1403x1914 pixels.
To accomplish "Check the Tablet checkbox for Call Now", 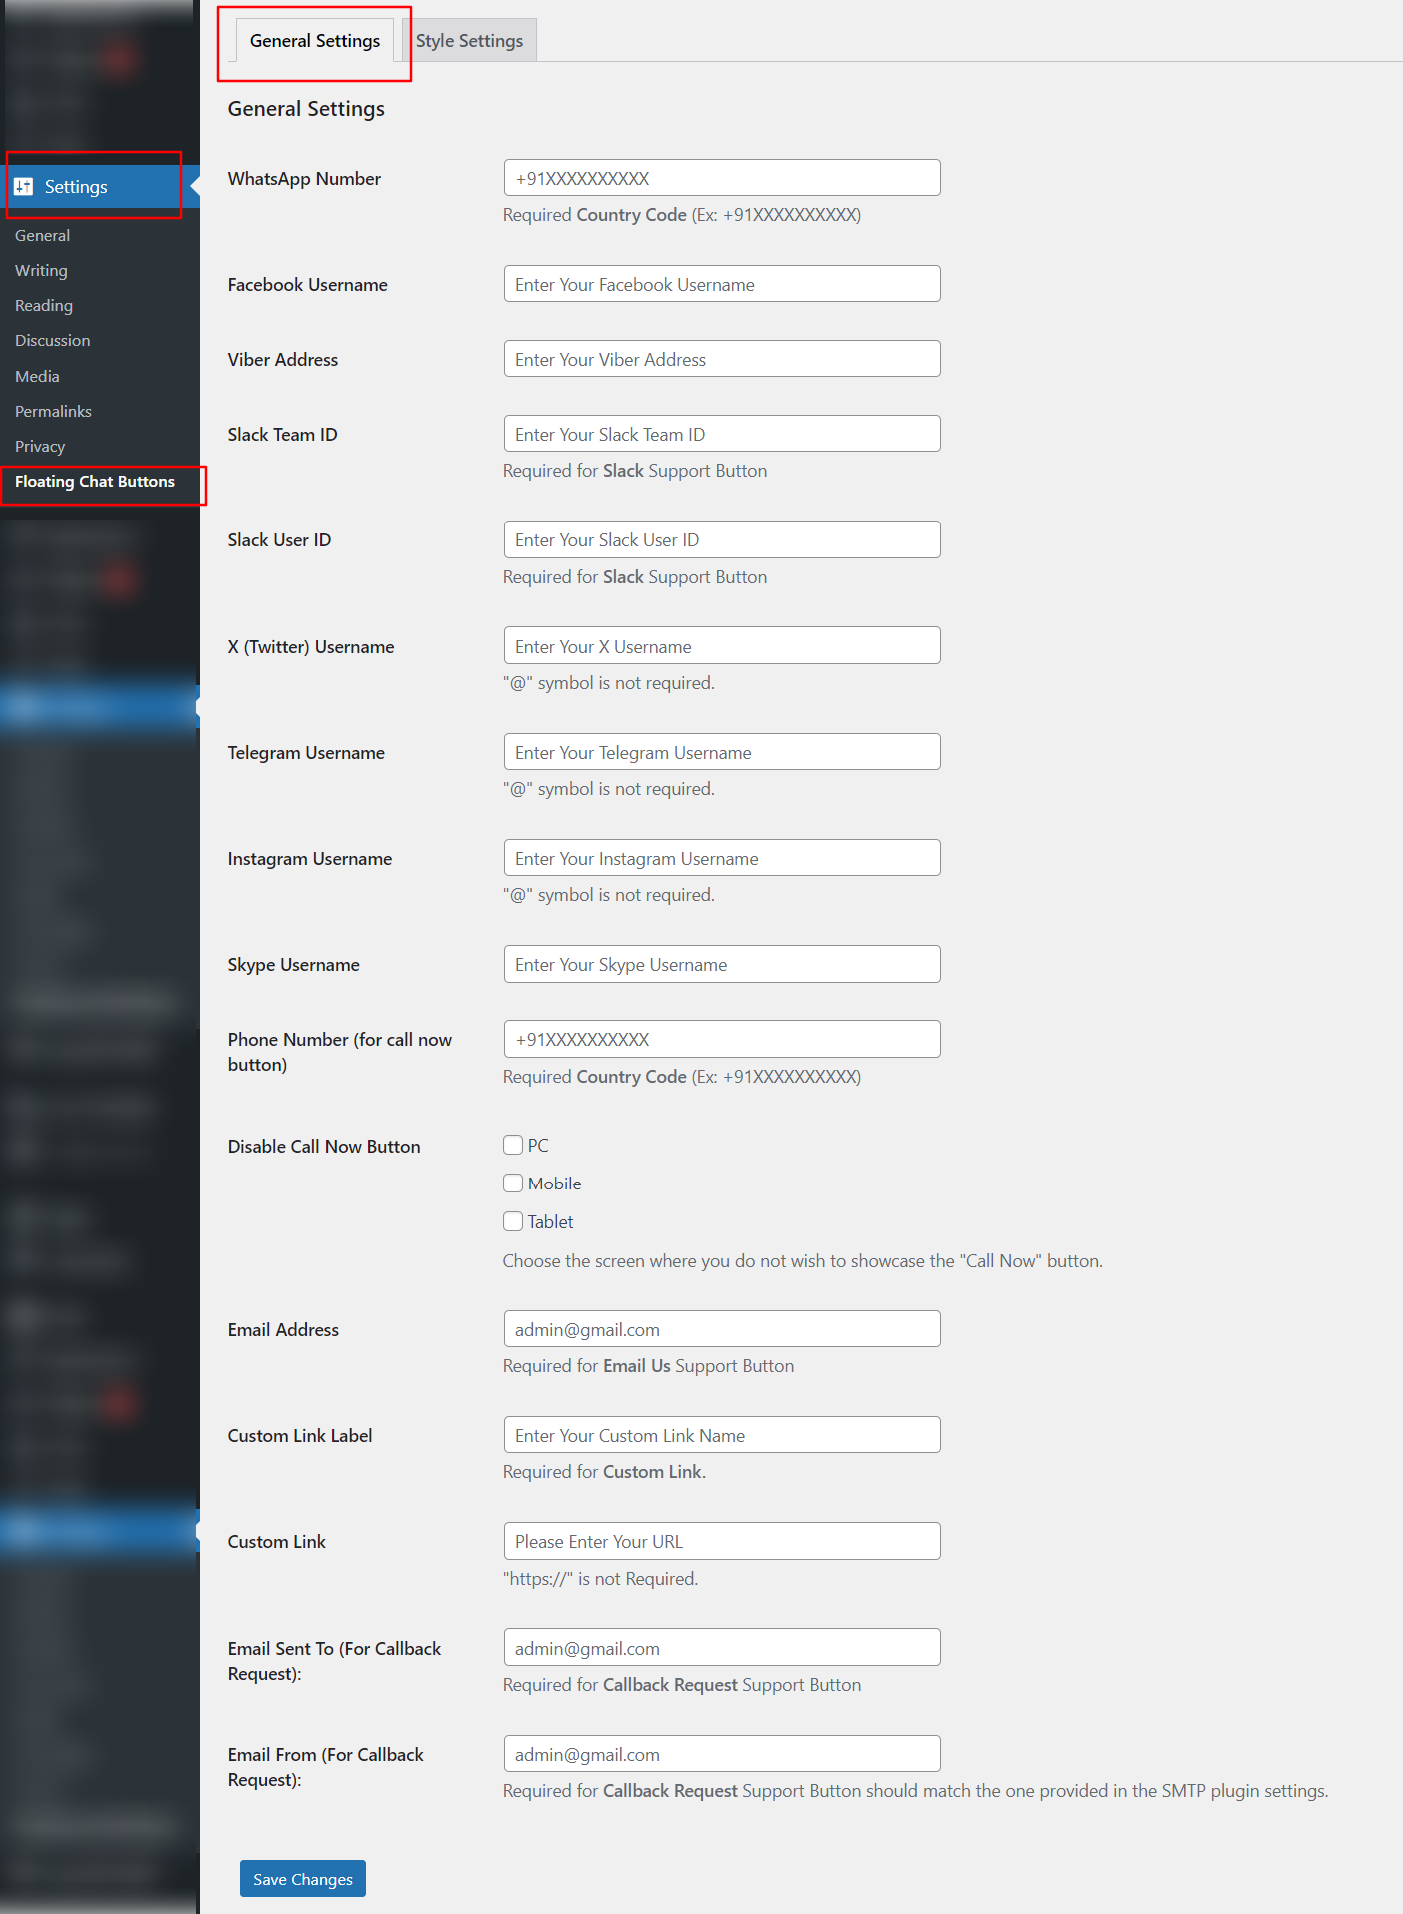I will coord(513,1221).
